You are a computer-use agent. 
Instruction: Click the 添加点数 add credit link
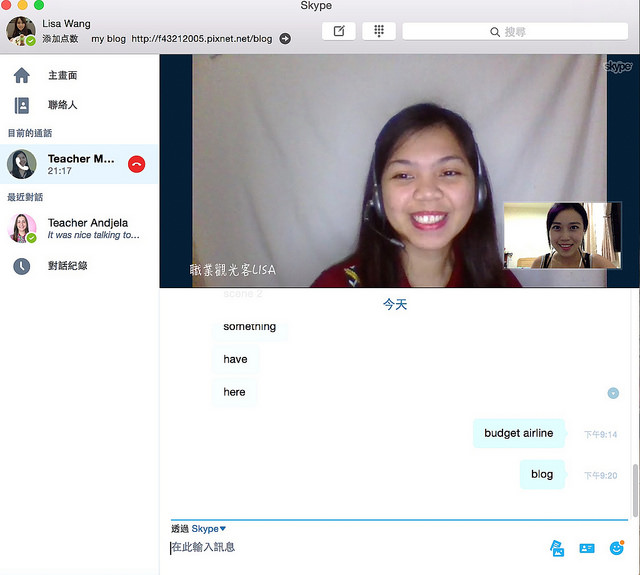(60, 39)
